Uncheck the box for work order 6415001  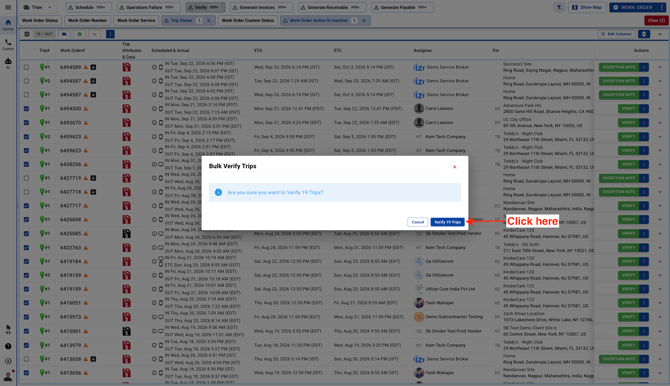click(x=26, y=331)
